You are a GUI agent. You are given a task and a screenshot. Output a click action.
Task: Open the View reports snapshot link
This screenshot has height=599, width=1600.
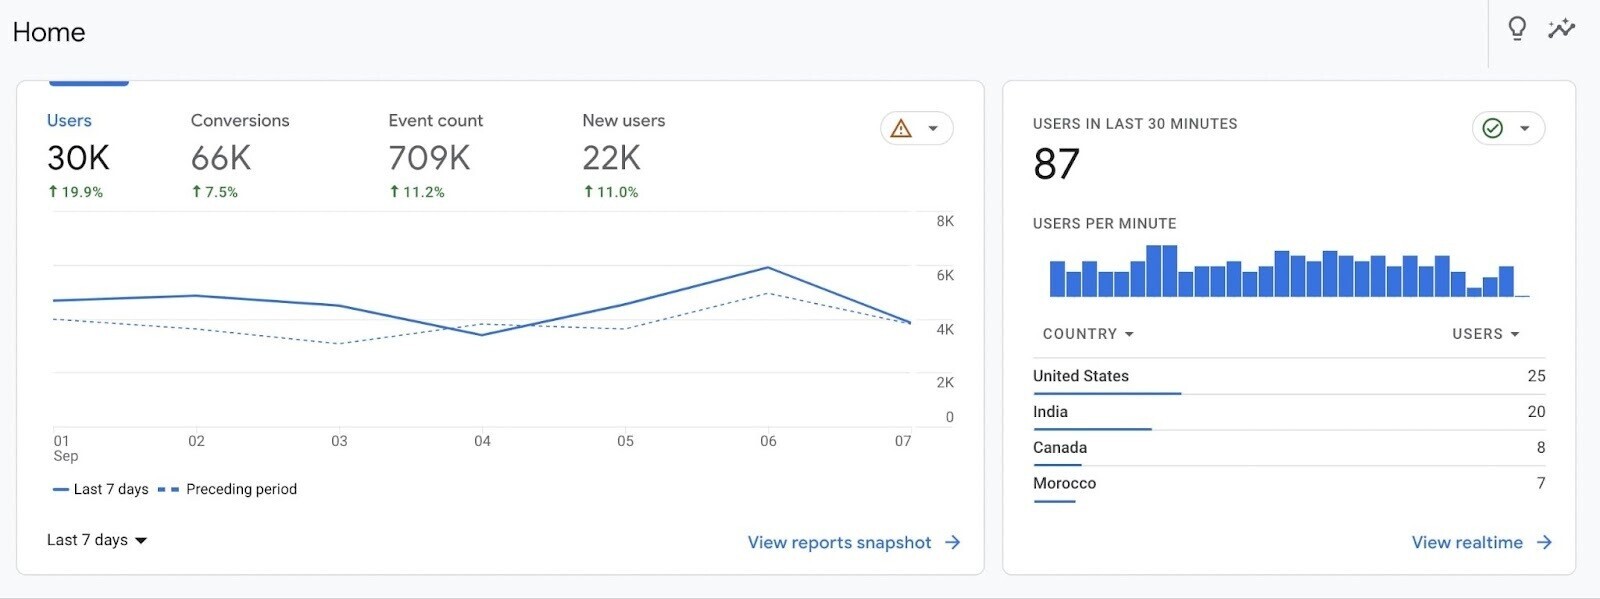pos(839,542)
